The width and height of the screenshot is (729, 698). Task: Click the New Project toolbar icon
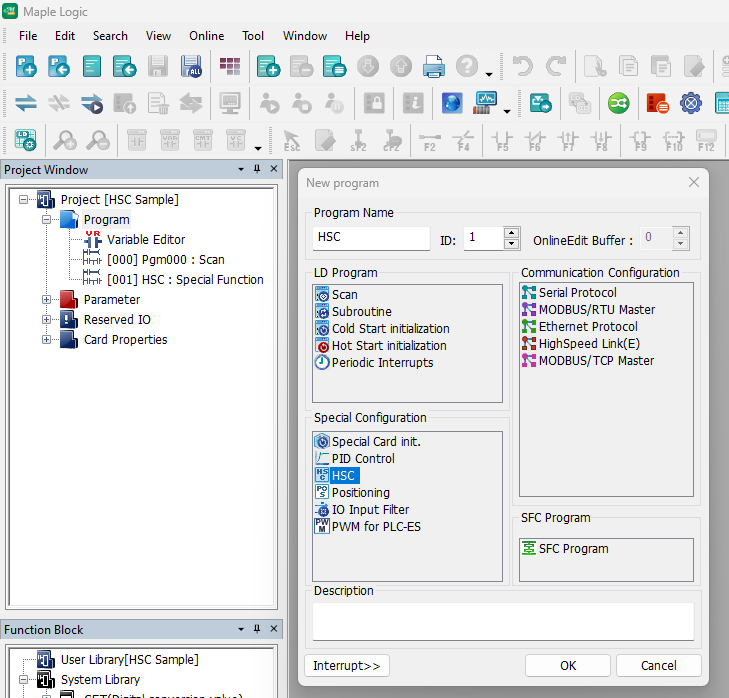click(x=26, y=66)
